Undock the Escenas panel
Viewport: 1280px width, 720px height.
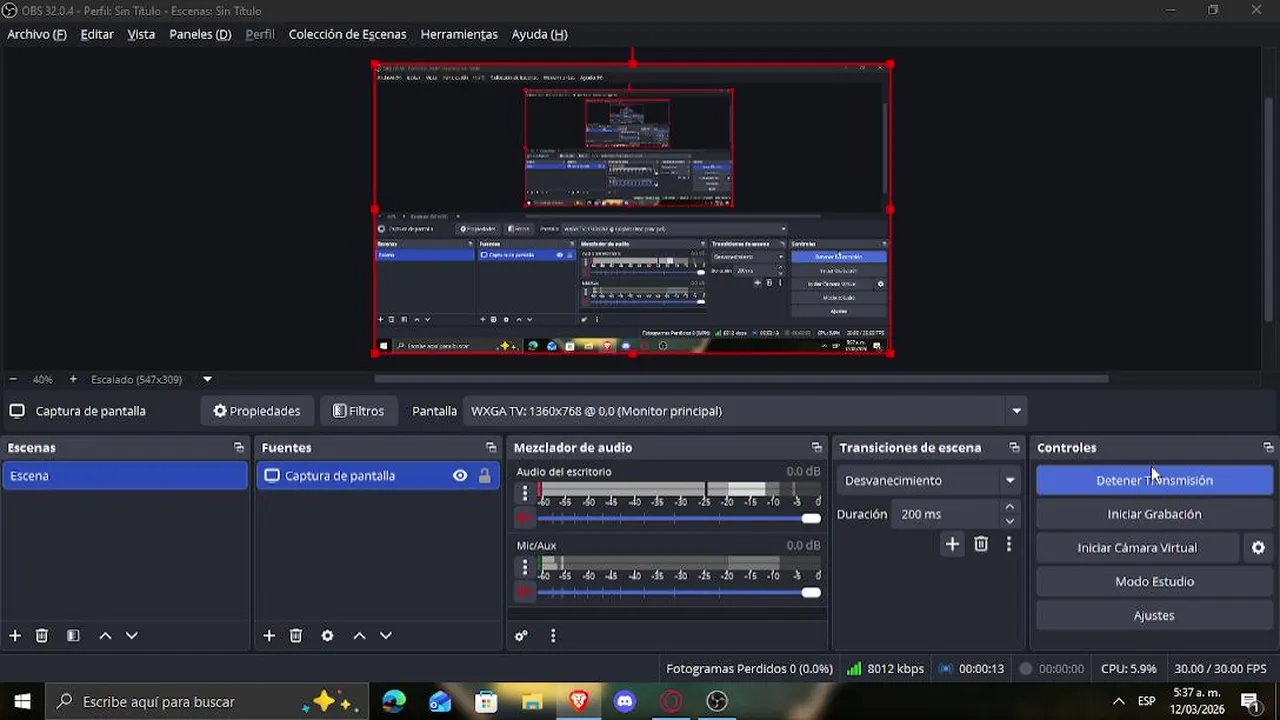[238, 448]
